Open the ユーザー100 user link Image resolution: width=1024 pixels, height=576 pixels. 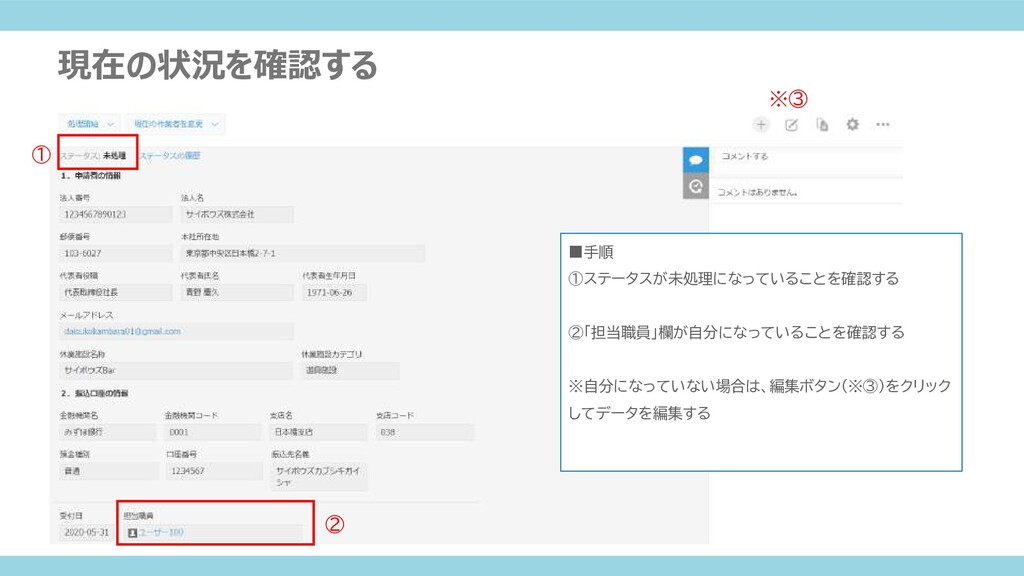pyautogui.click(x=161, y=533)
